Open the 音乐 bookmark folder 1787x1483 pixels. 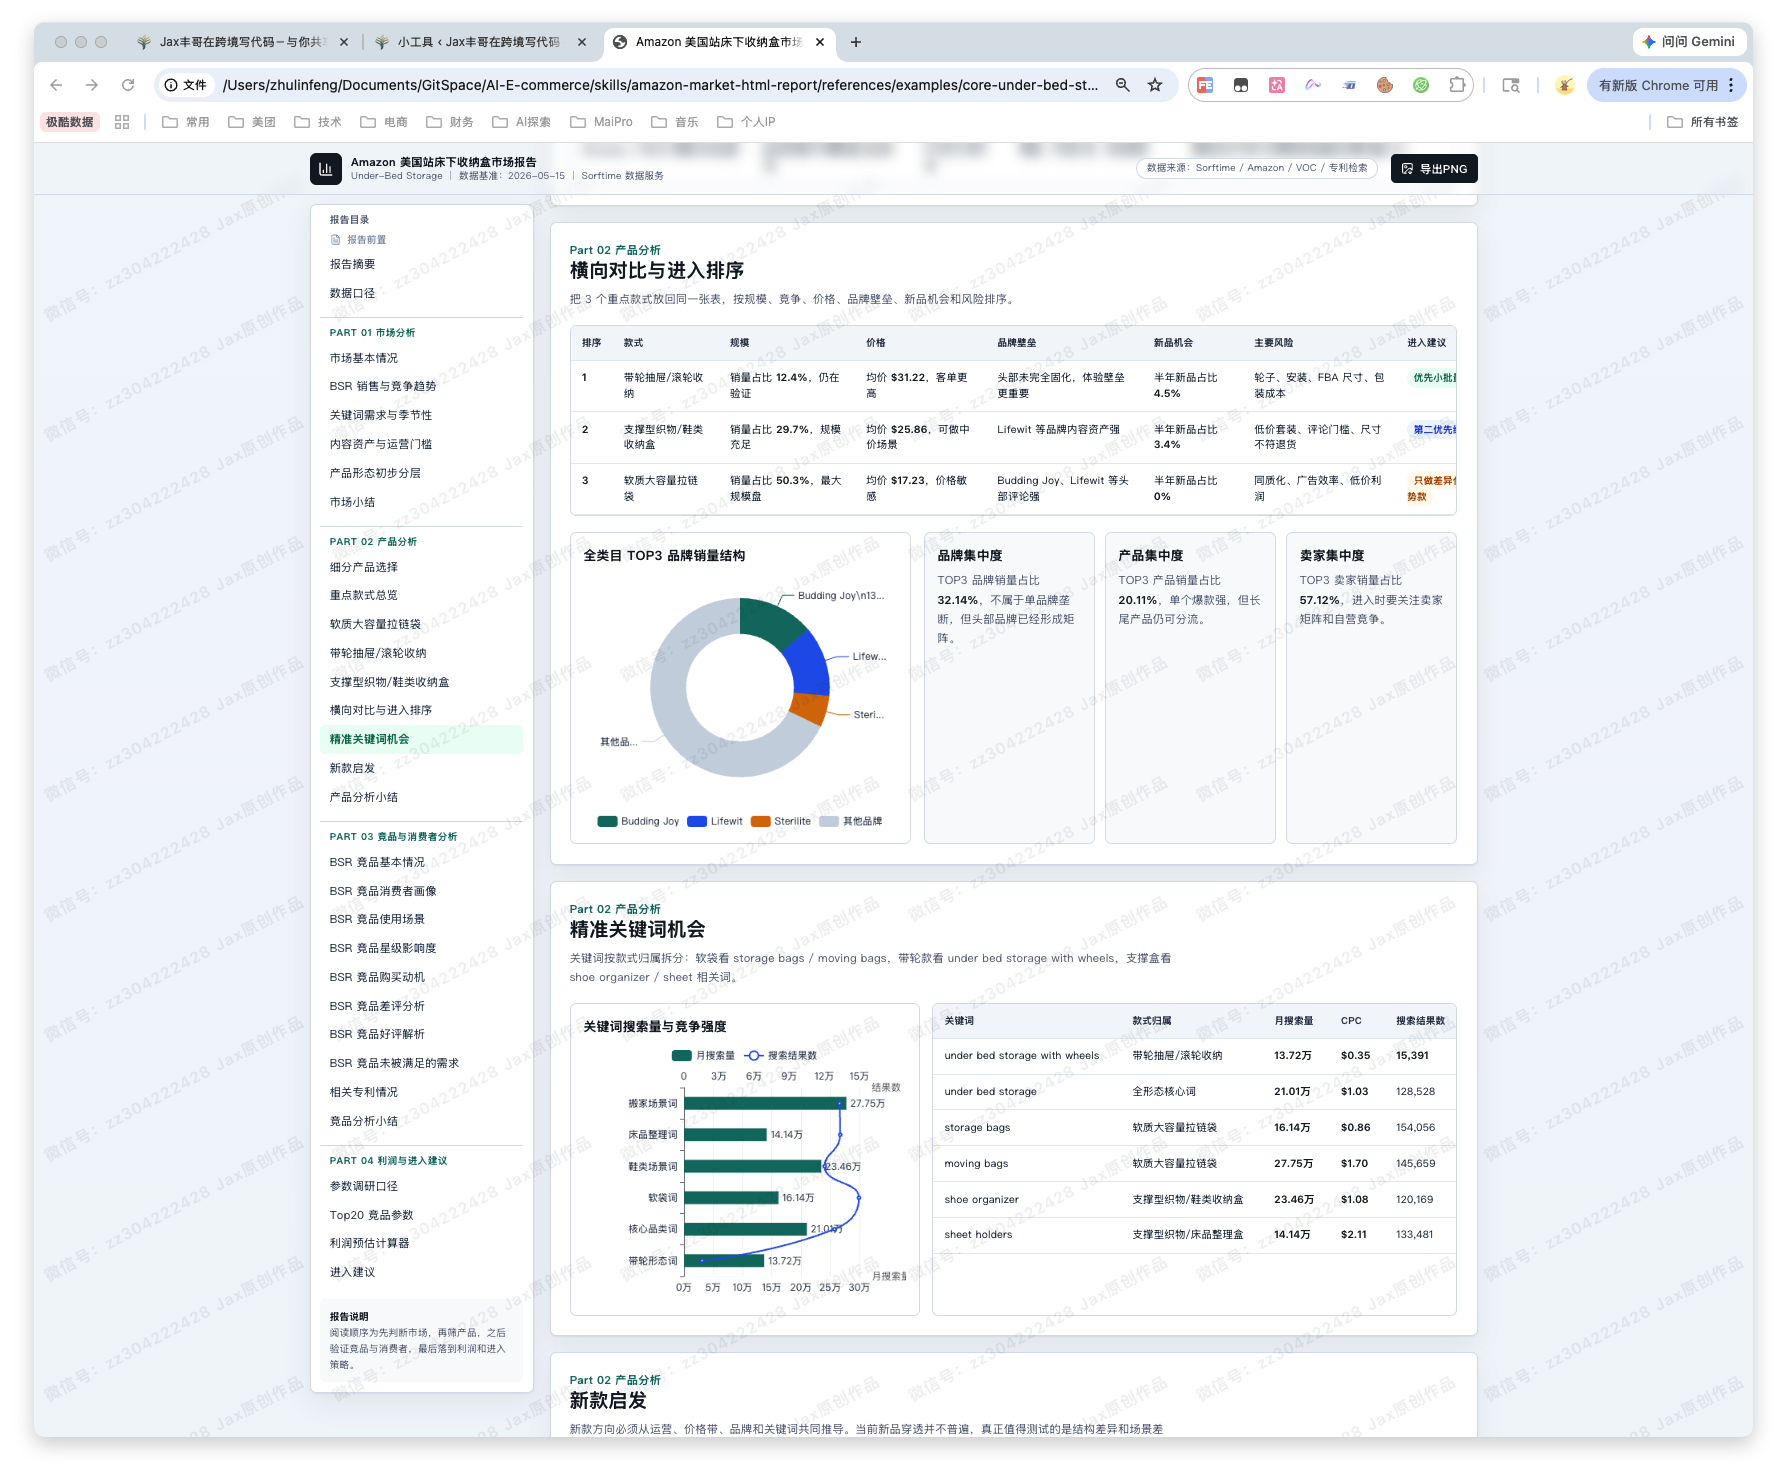tap(675, 122)
